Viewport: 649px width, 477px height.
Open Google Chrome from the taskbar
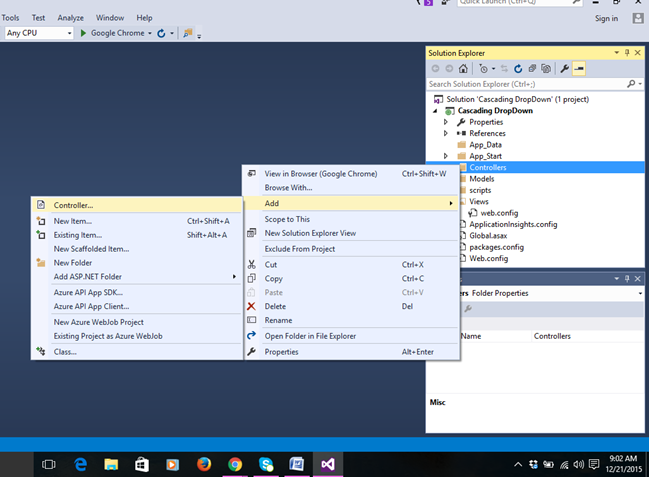[x=235, y=464]
